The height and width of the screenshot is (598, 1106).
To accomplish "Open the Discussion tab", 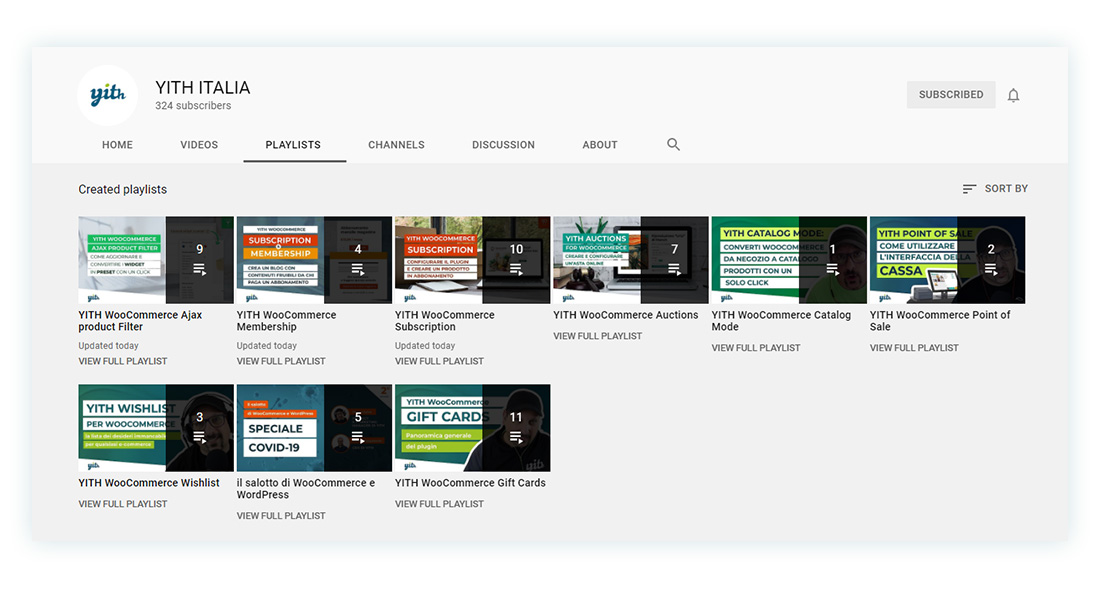I will (503, 145).
